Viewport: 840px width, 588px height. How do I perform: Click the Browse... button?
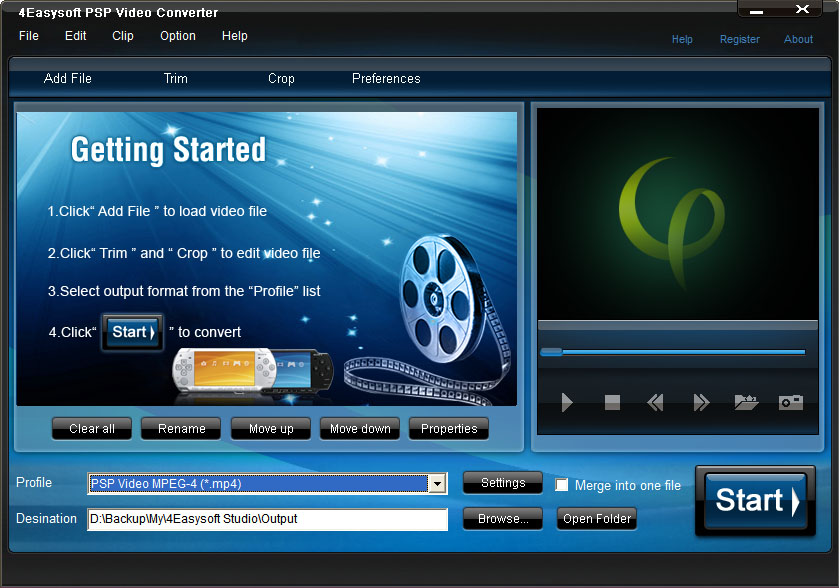click(x=503, y=518)
